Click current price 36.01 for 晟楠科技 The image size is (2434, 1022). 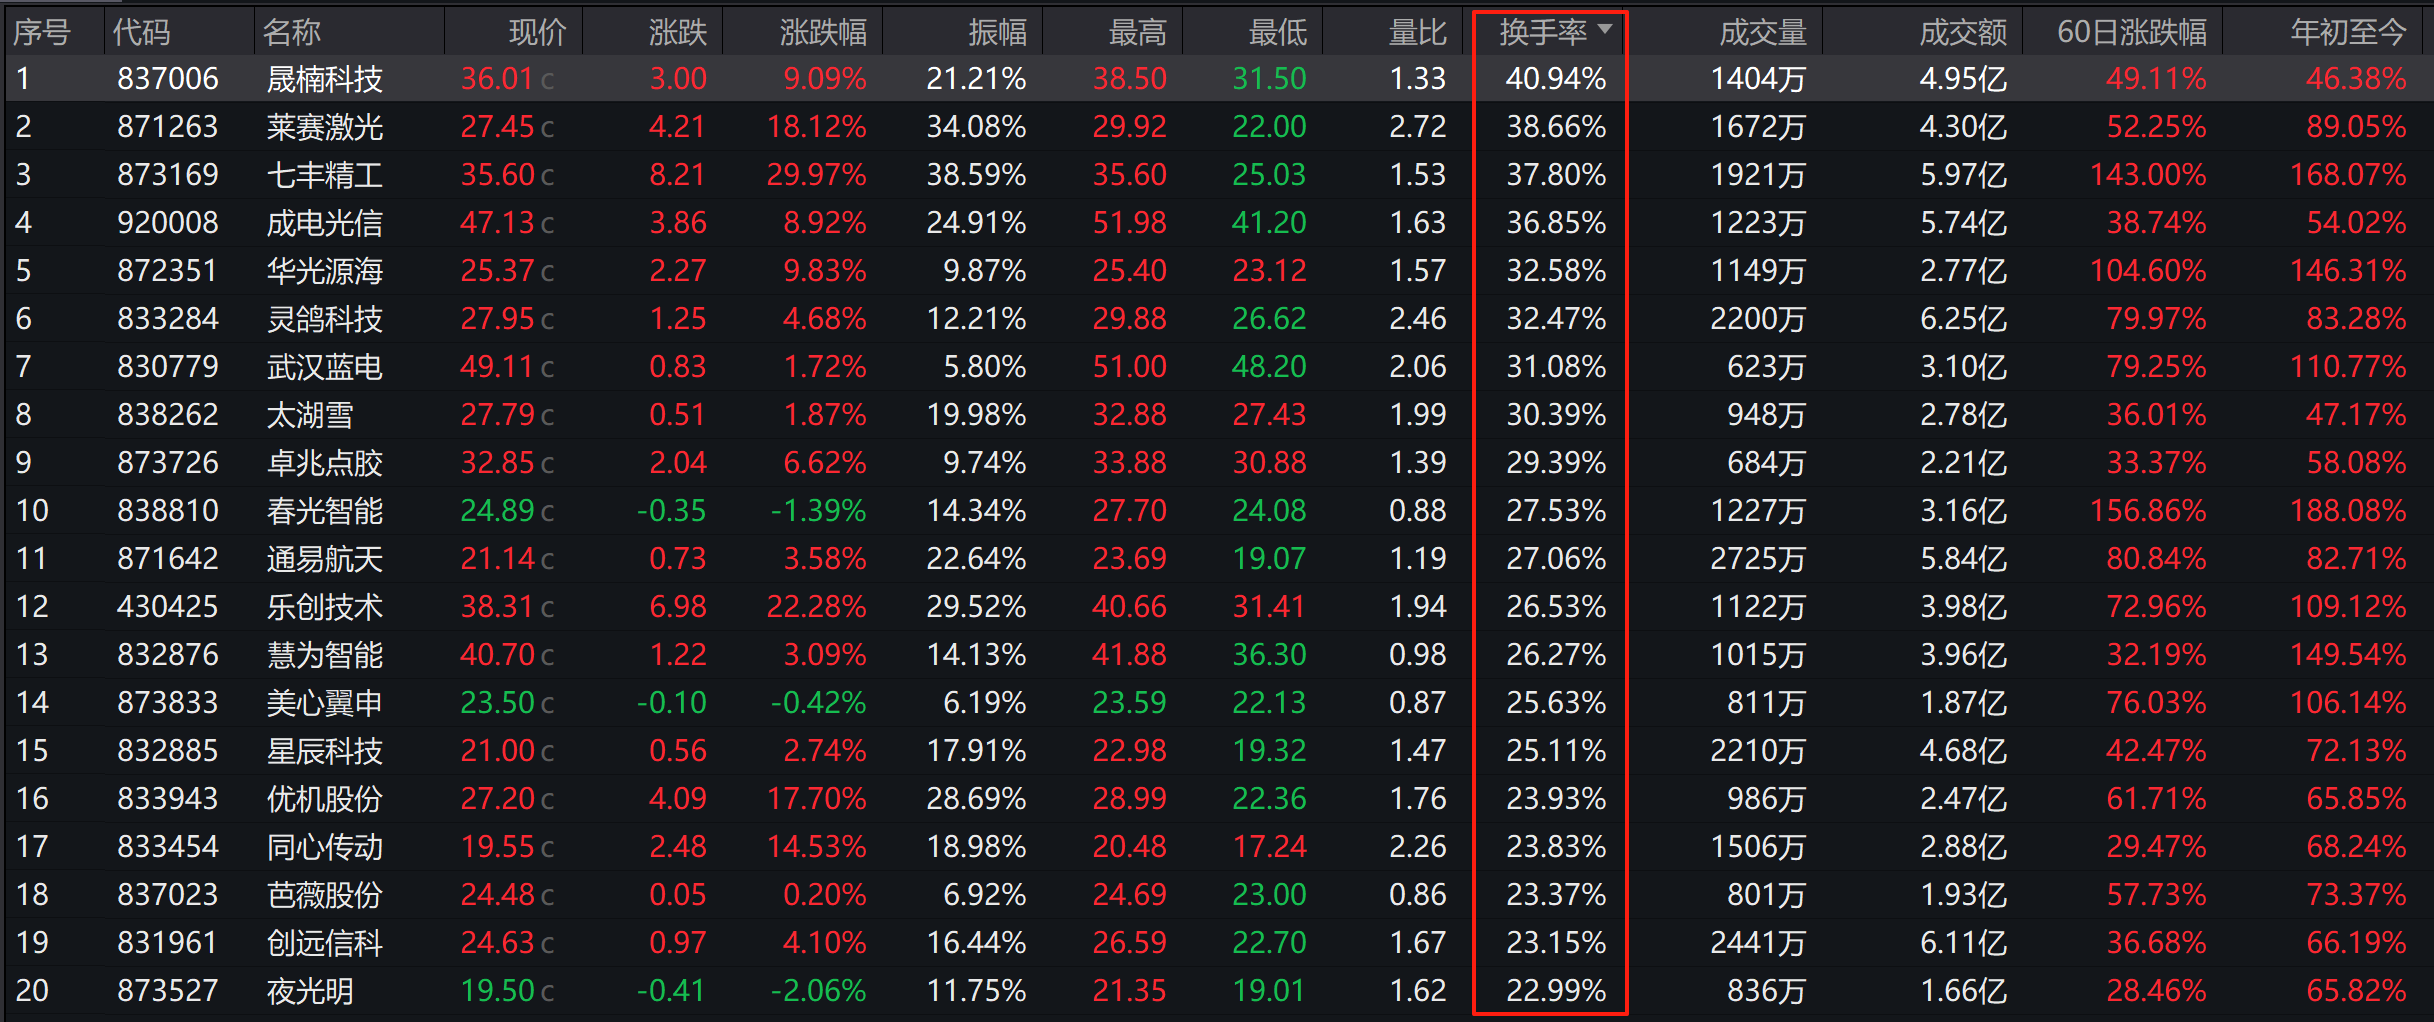pyautogui.click(x=497, y=79)
